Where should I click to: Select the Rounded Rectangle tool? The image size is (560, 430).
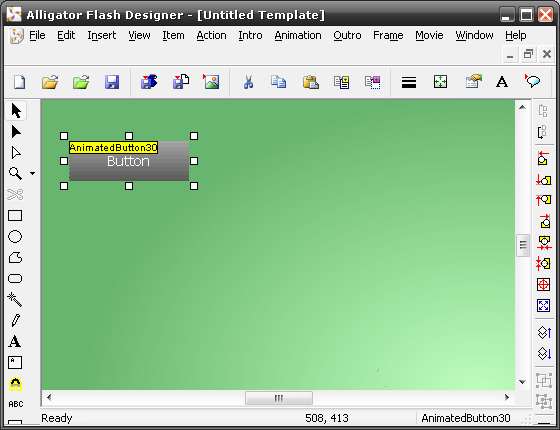coord(15,279)
